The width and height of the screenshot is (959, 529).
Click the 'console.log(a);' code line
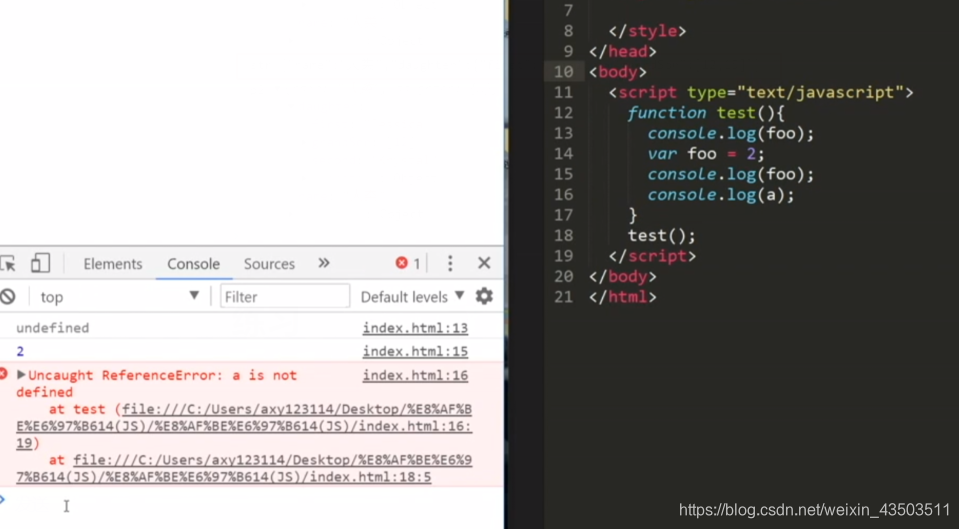(x=720, y=194)
